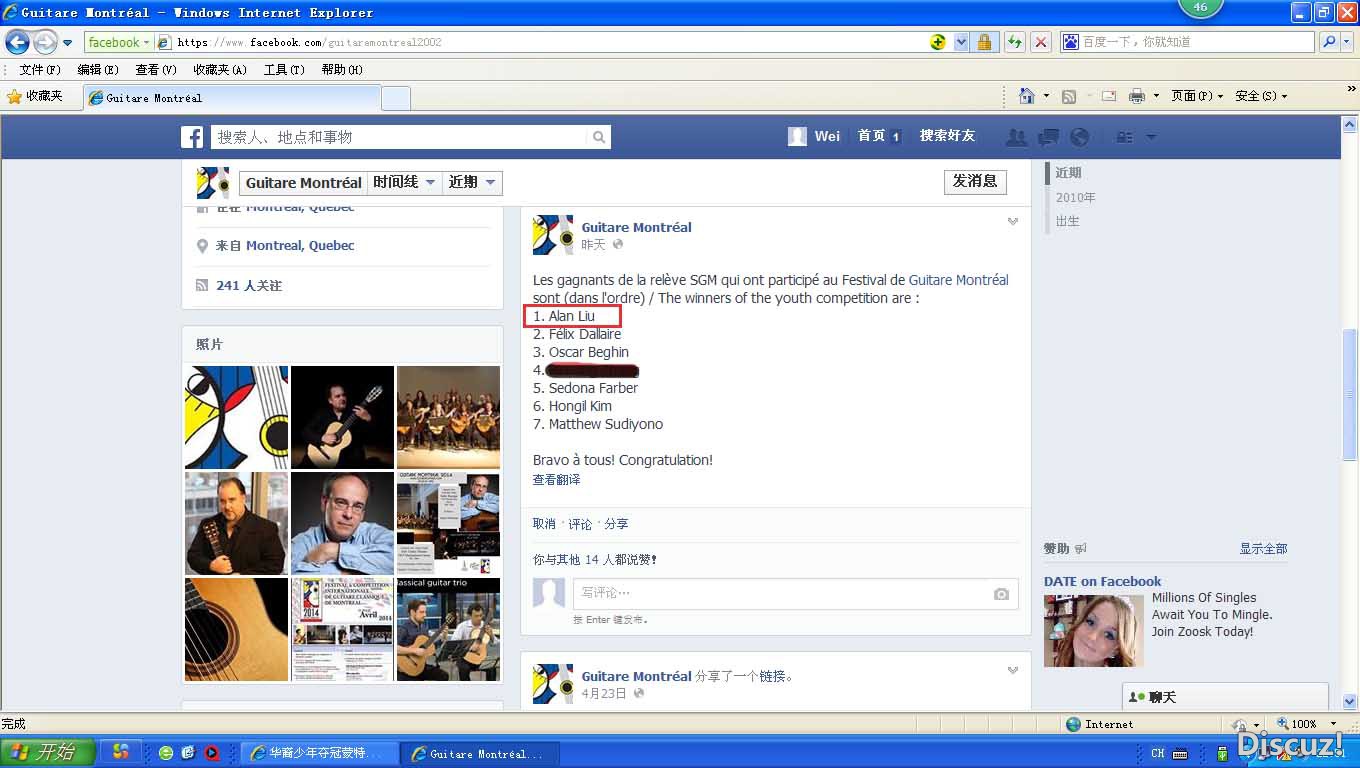Click the IE Back navigation arrow

click(17, 42)
